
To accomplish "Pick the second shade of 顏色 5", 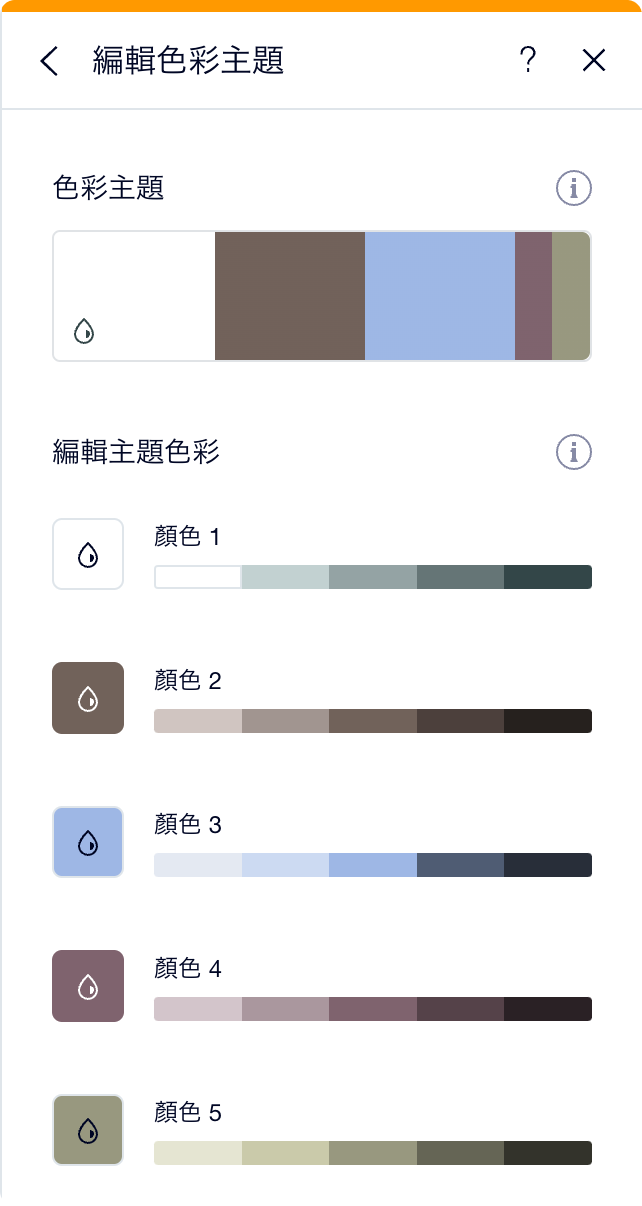I will [285, 1153].
